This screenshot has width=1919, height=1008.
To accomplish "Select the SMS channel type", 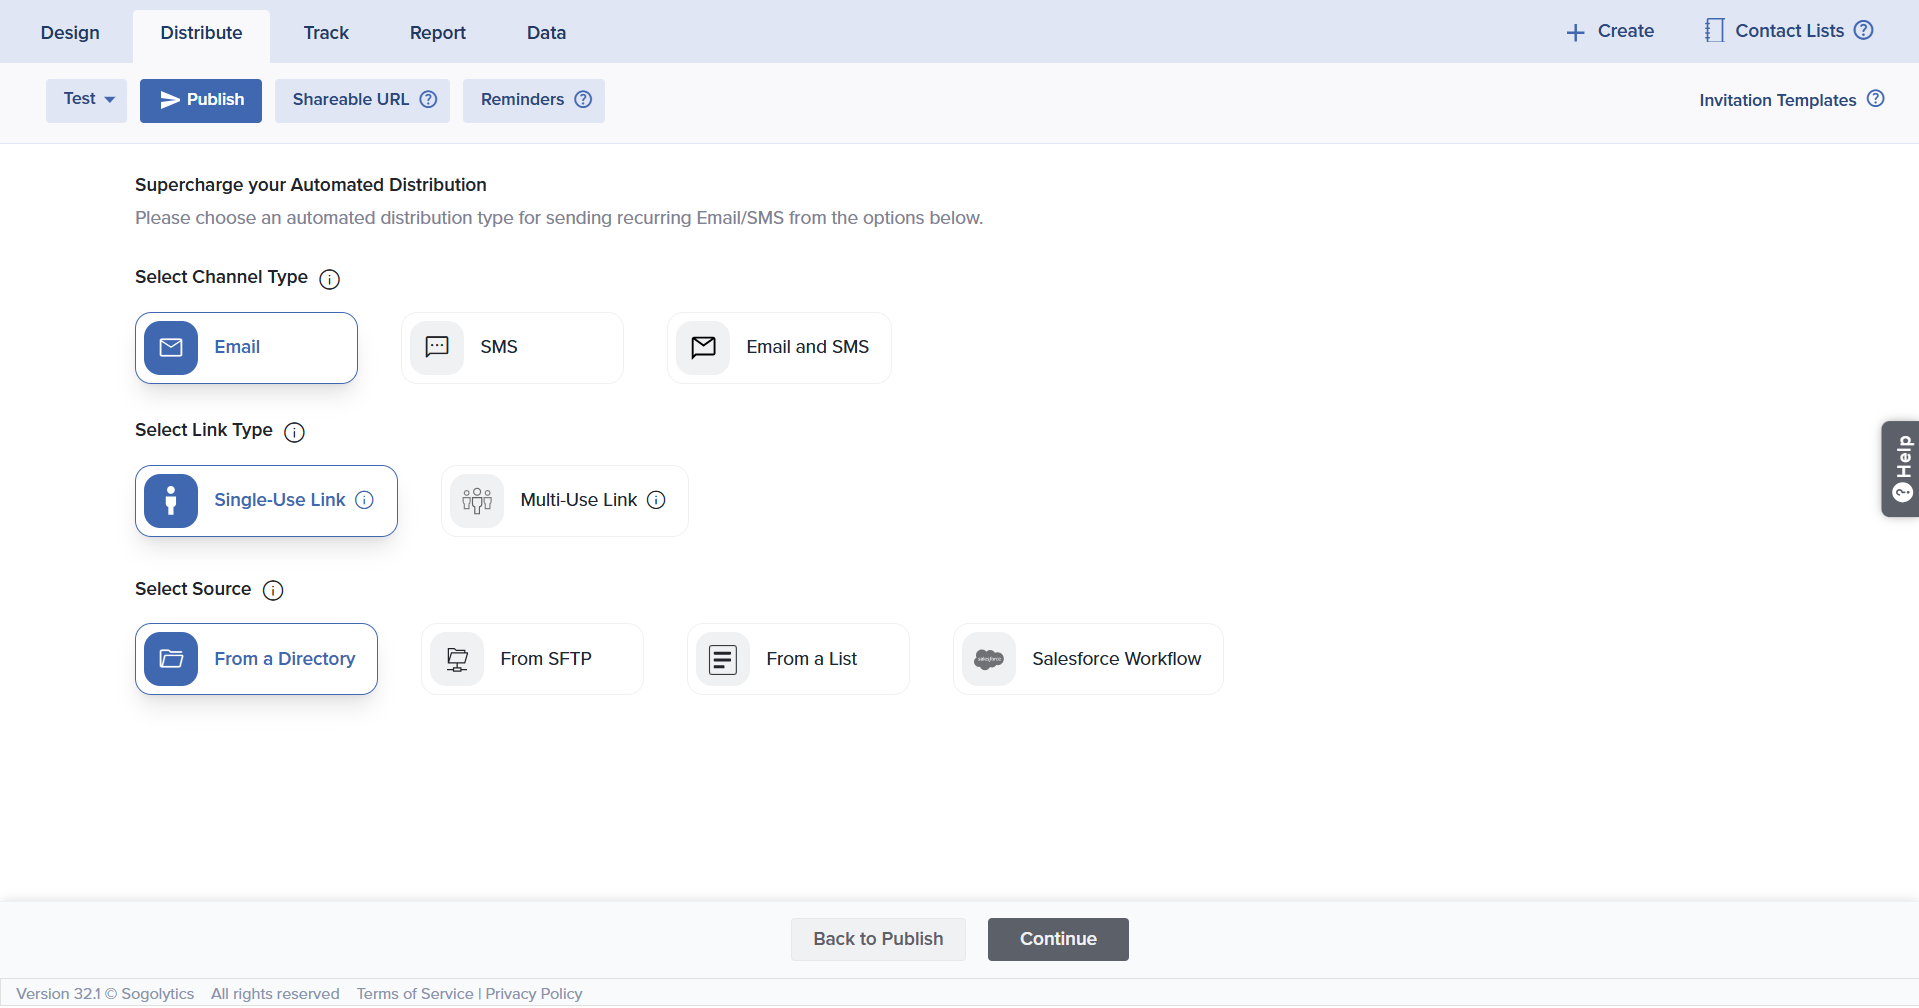I will pyautogui.click(x=512, y=348).
